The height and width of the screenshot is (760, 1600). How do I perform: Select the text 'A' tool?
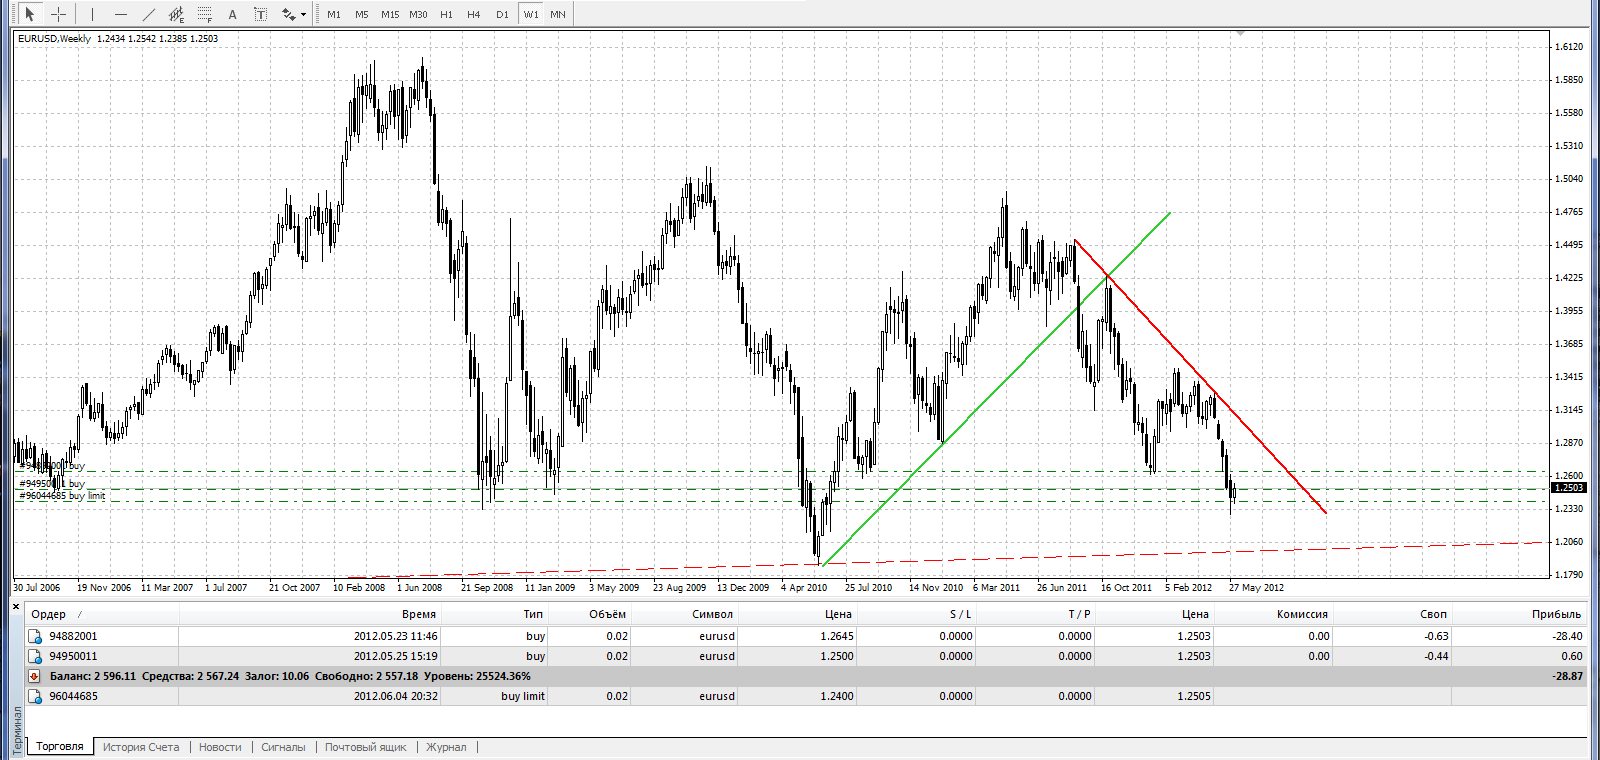click(233, 14)
